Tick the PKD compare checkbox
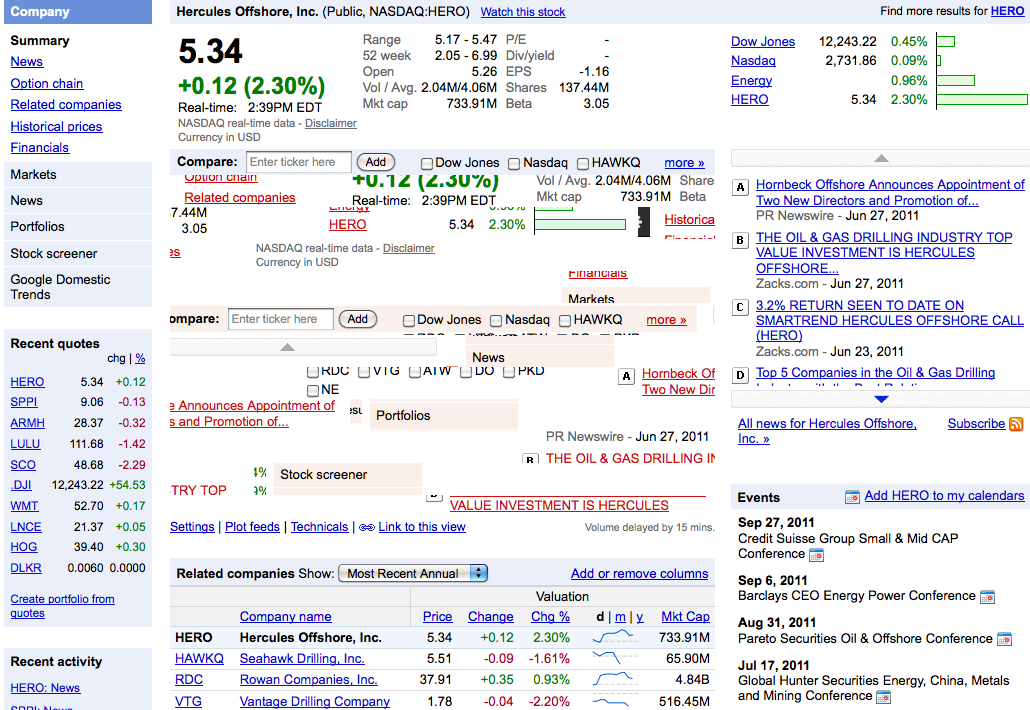Screen dimensions: 1030x710 508,372
